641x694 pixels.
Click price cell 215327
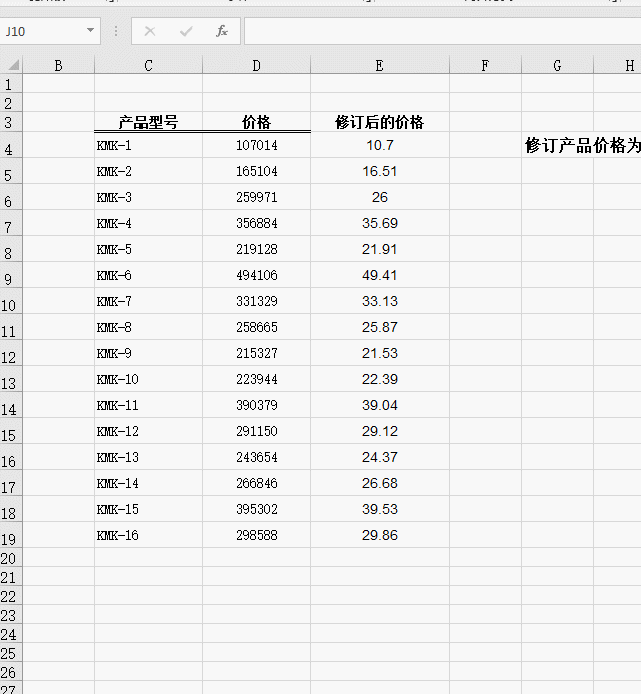pos(256,353)
